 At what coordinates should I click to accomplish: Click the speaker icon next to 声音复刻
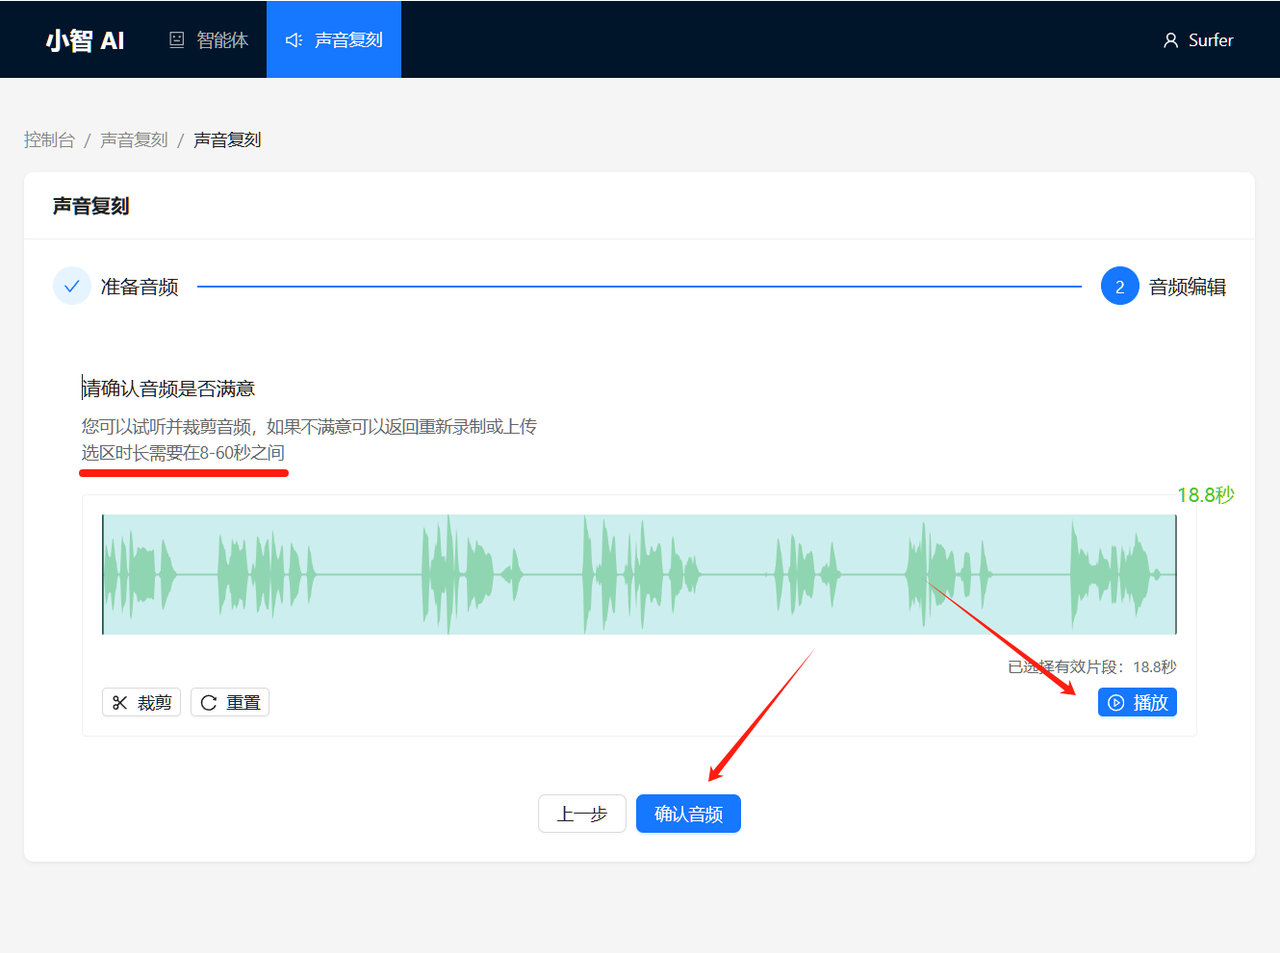click(x=292, y=39)
